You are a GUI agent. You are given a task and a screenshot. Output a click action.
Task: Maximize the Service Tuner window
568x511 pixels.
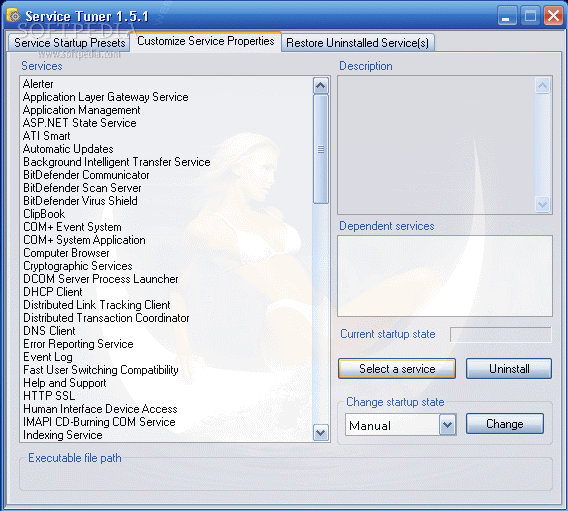pyautogui.click(x=530, y=16)
